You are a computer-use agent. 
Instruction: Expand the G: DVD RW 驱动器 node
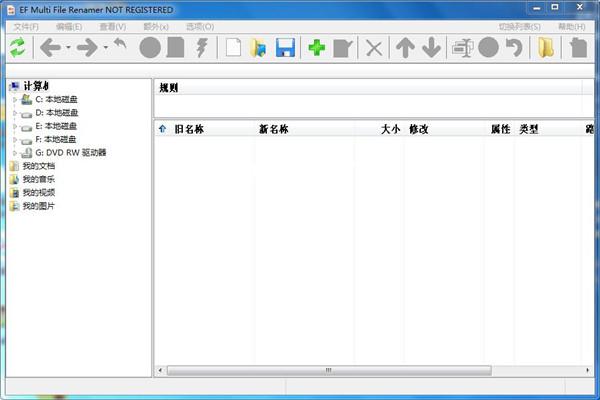[15, 153]
